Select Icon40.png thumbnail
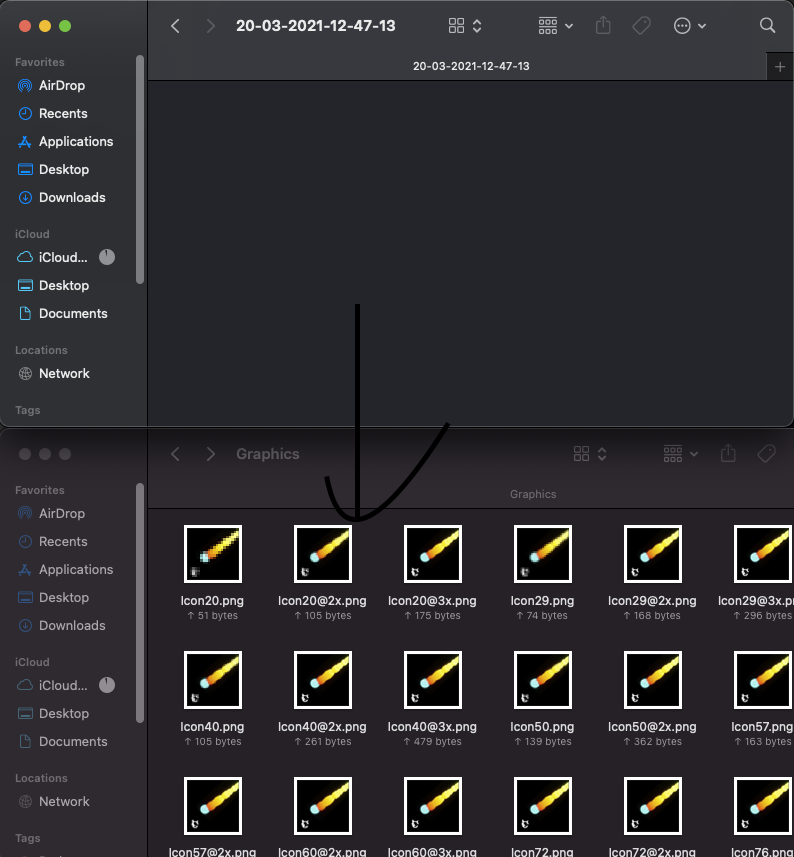794x857 pixels. [x=213, y=679]
